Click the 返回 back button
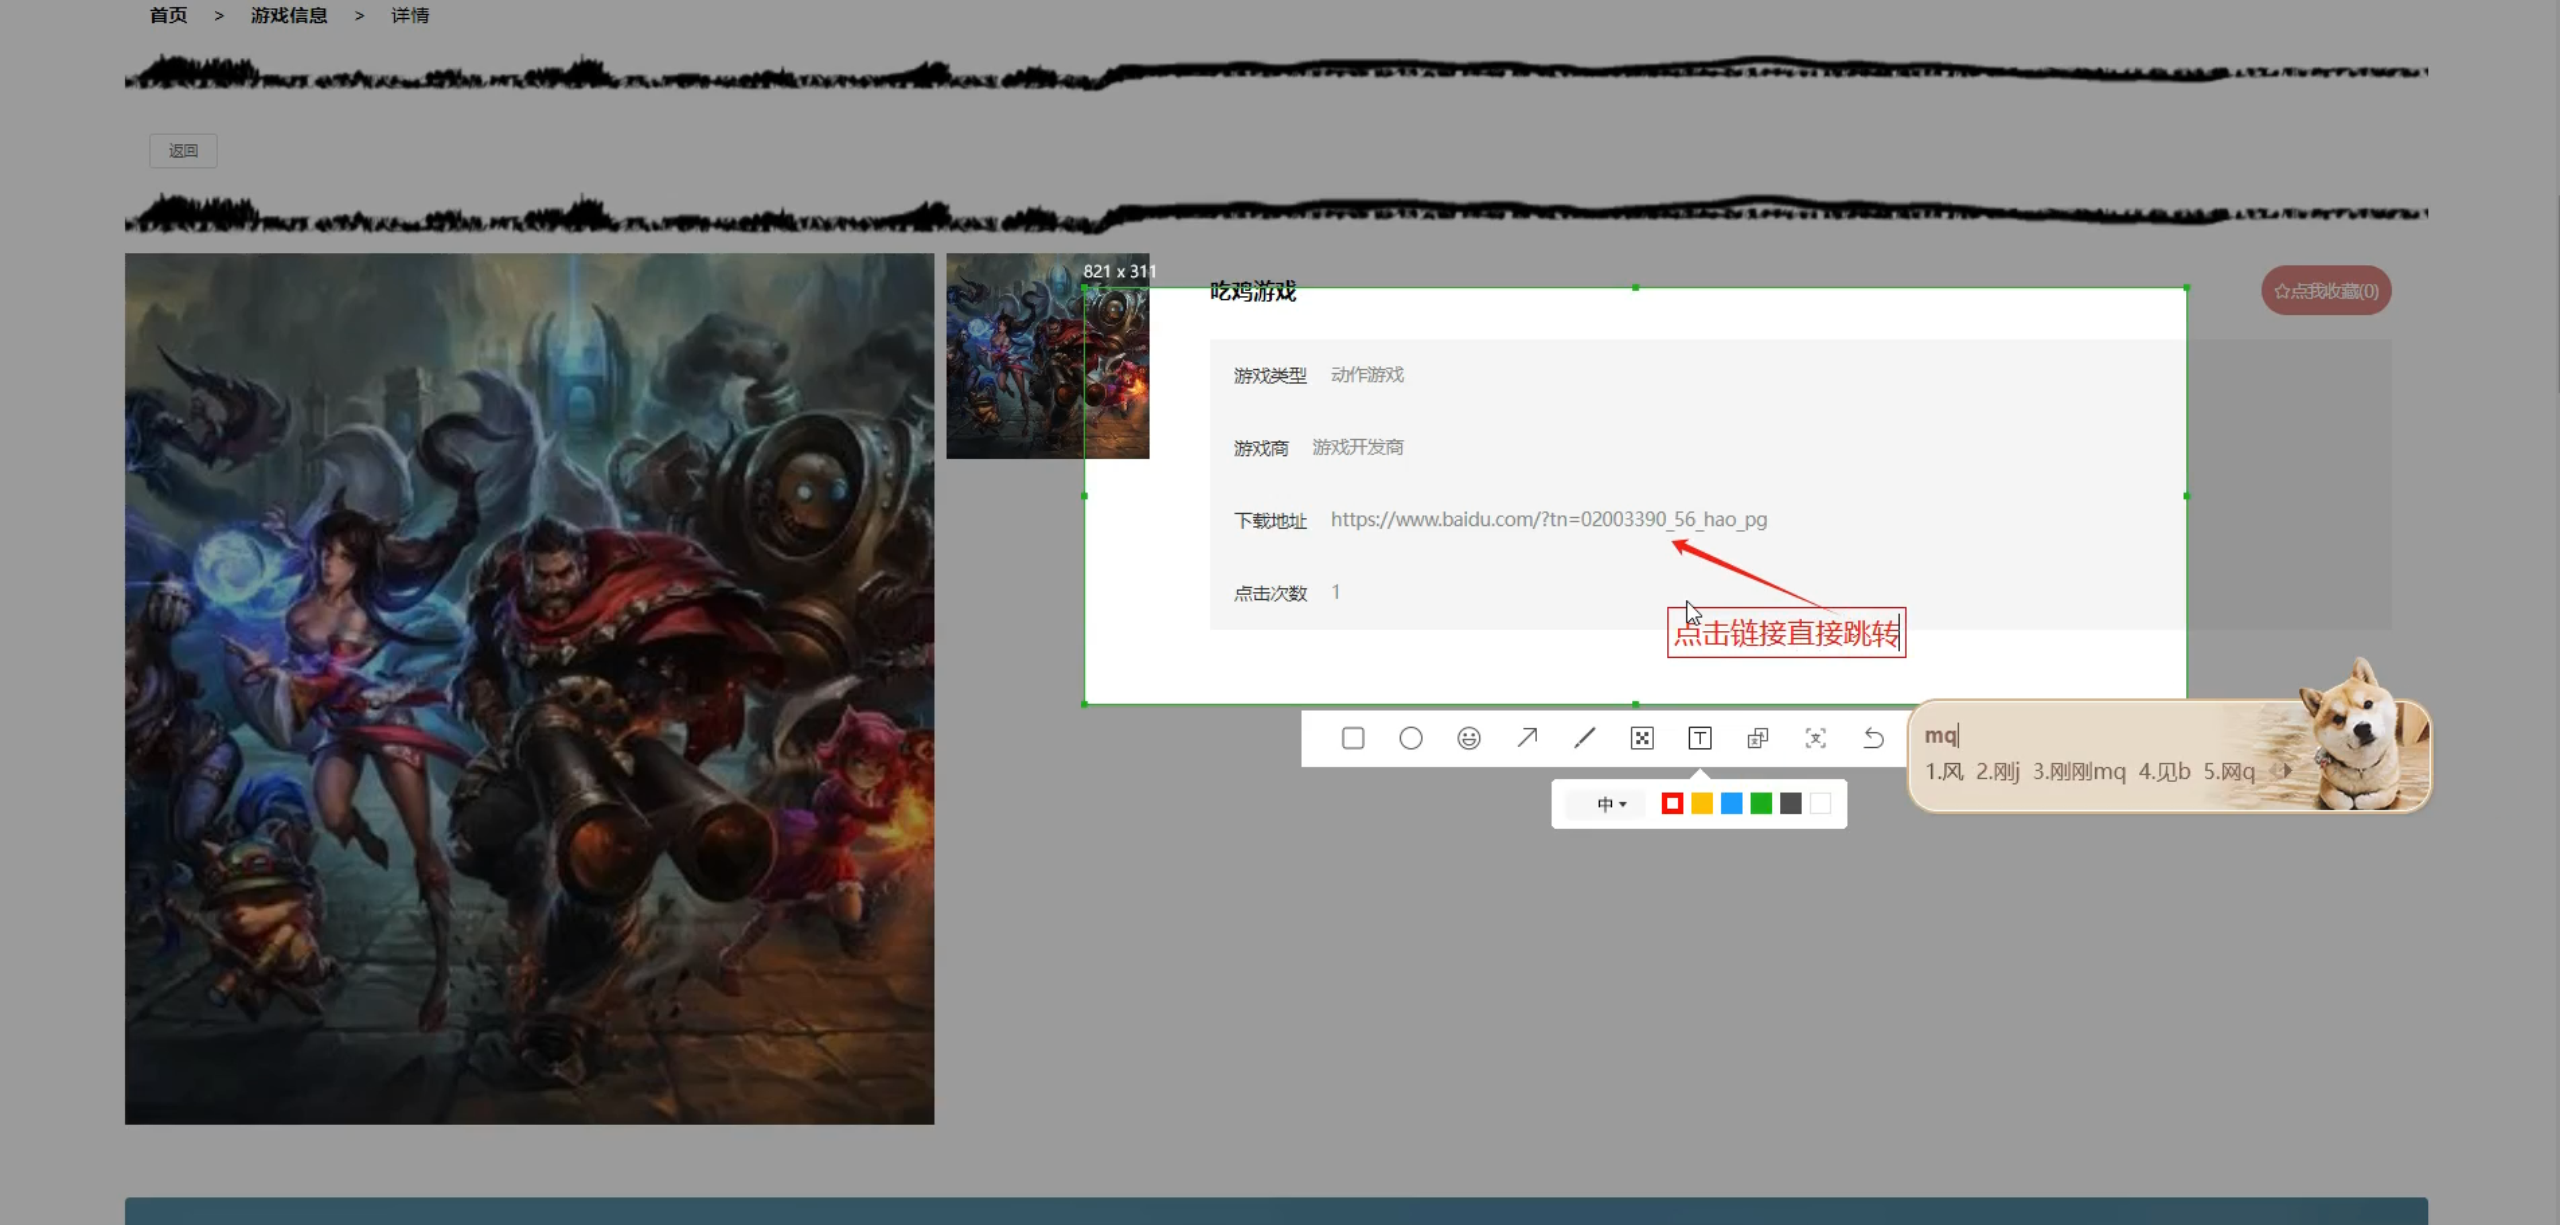The image size is (2560, 1225). [x=183, y=151]
